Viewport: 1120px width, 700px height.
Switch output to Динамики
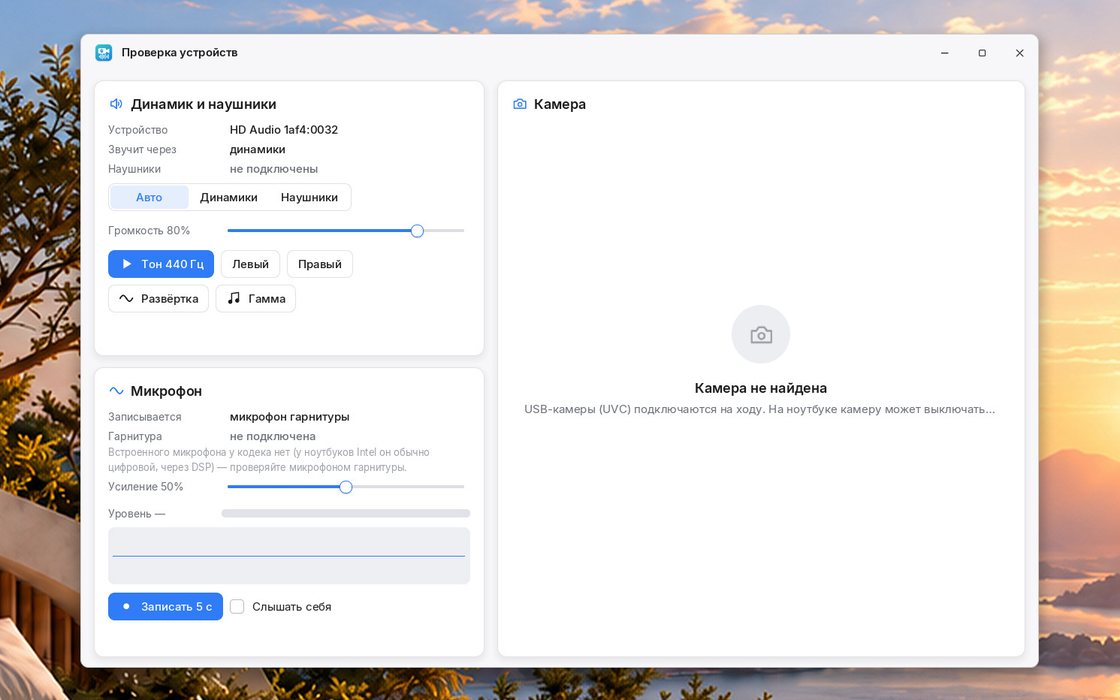pyautogui.click(x=229, y=197)
